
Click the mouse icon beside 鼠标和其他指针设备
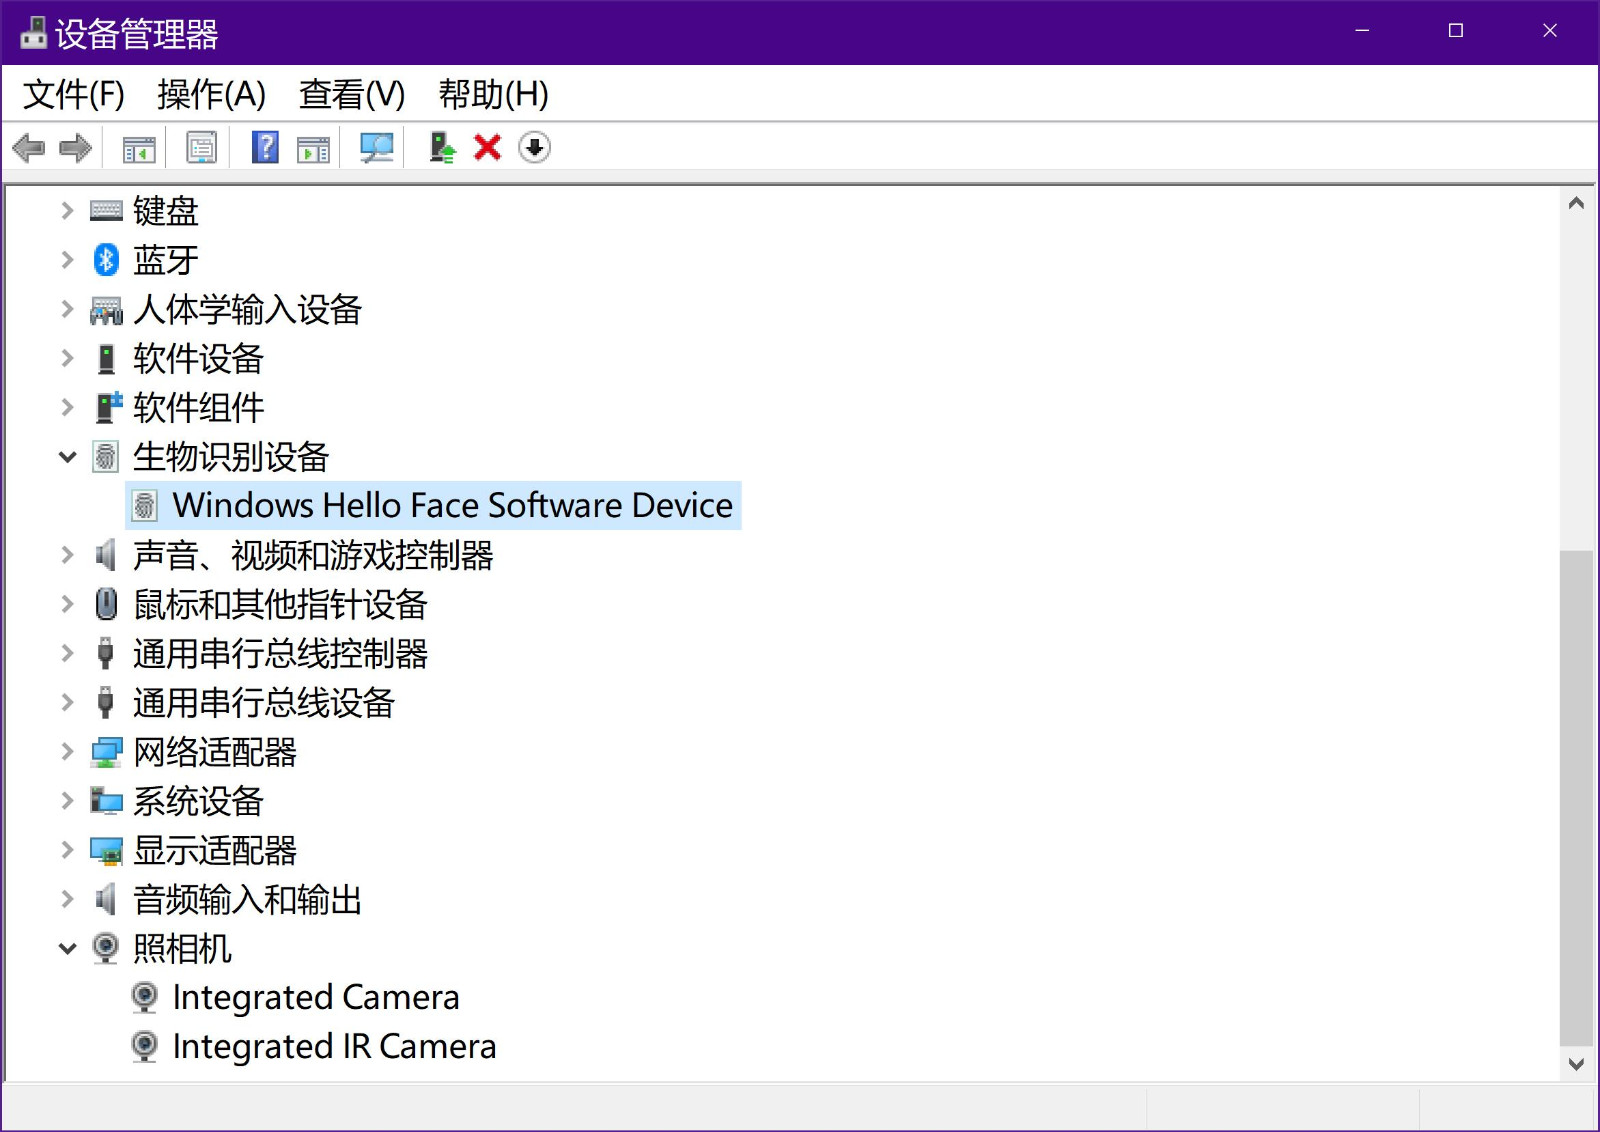coord(106,603)
